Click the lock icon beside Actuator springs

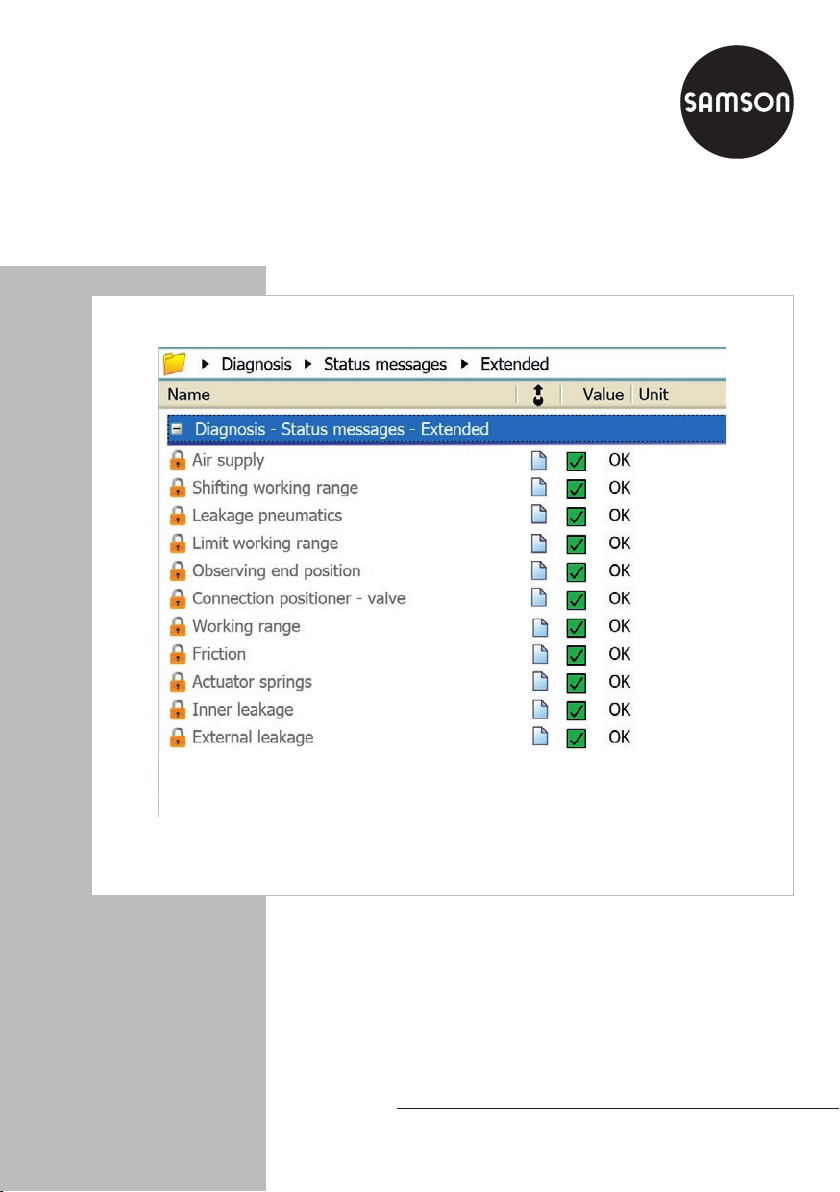[177, 683]
